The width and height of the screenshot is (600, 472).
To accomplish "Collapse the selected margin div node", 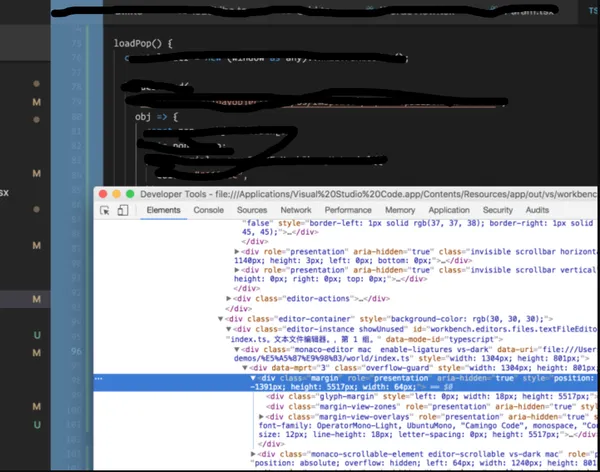I will [253, 378].
